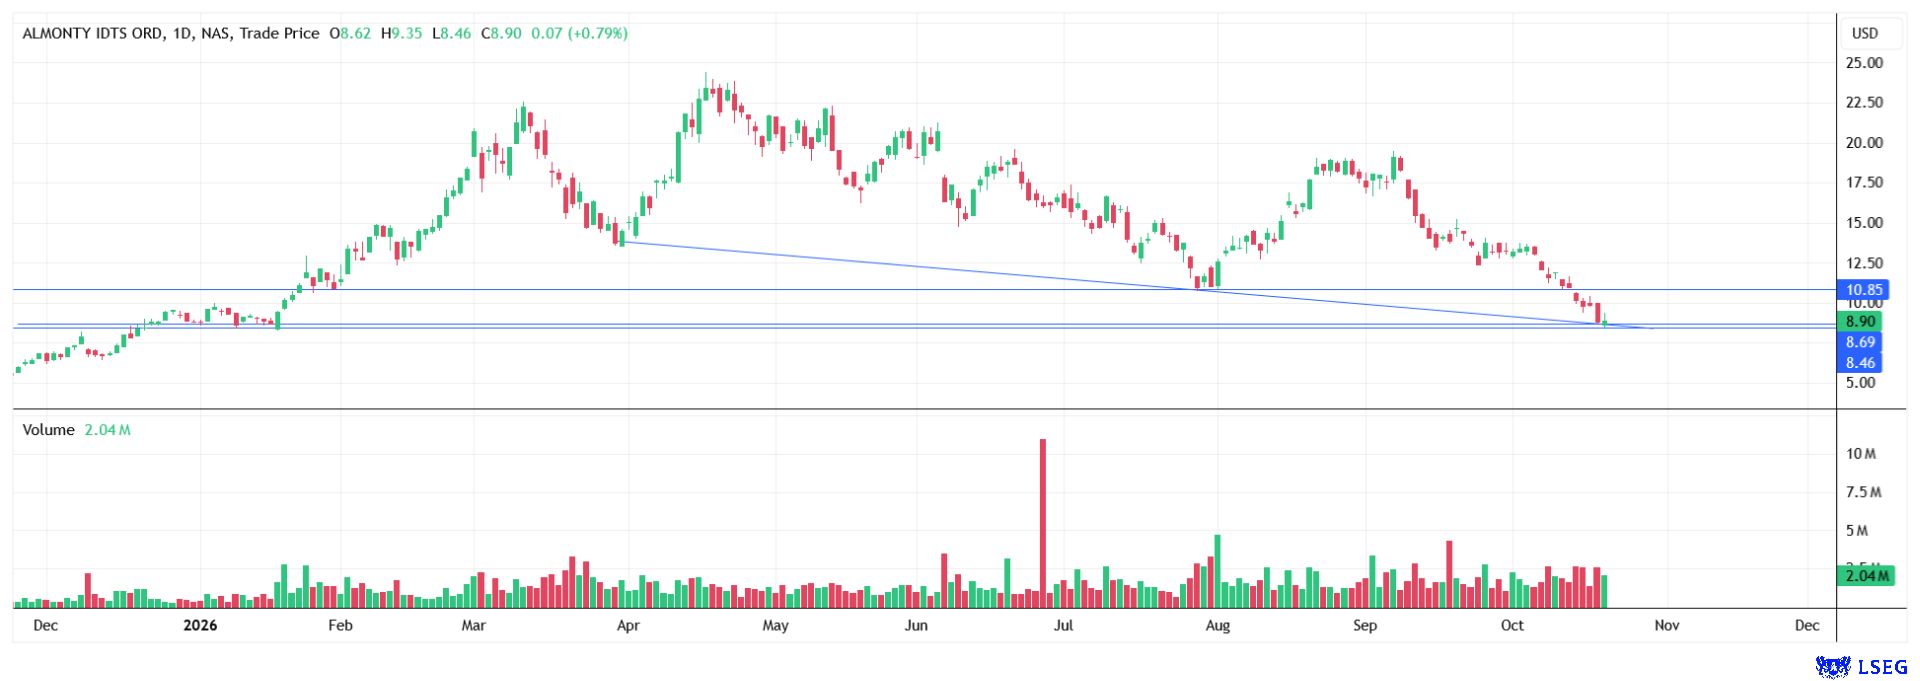
Task: Click the tallest red volume bar
Action: 1043,523
